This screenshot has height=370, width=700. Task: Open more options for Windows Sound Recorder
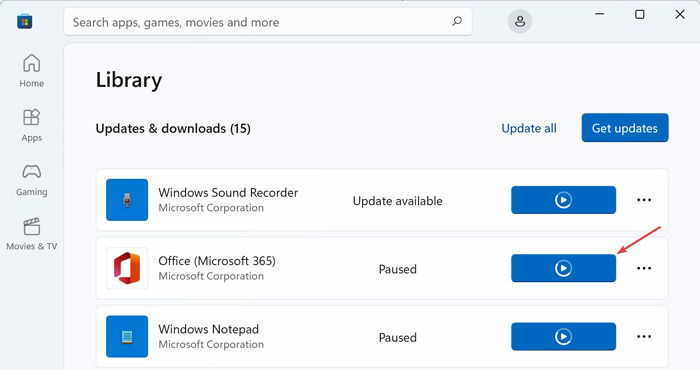point(644,200)
